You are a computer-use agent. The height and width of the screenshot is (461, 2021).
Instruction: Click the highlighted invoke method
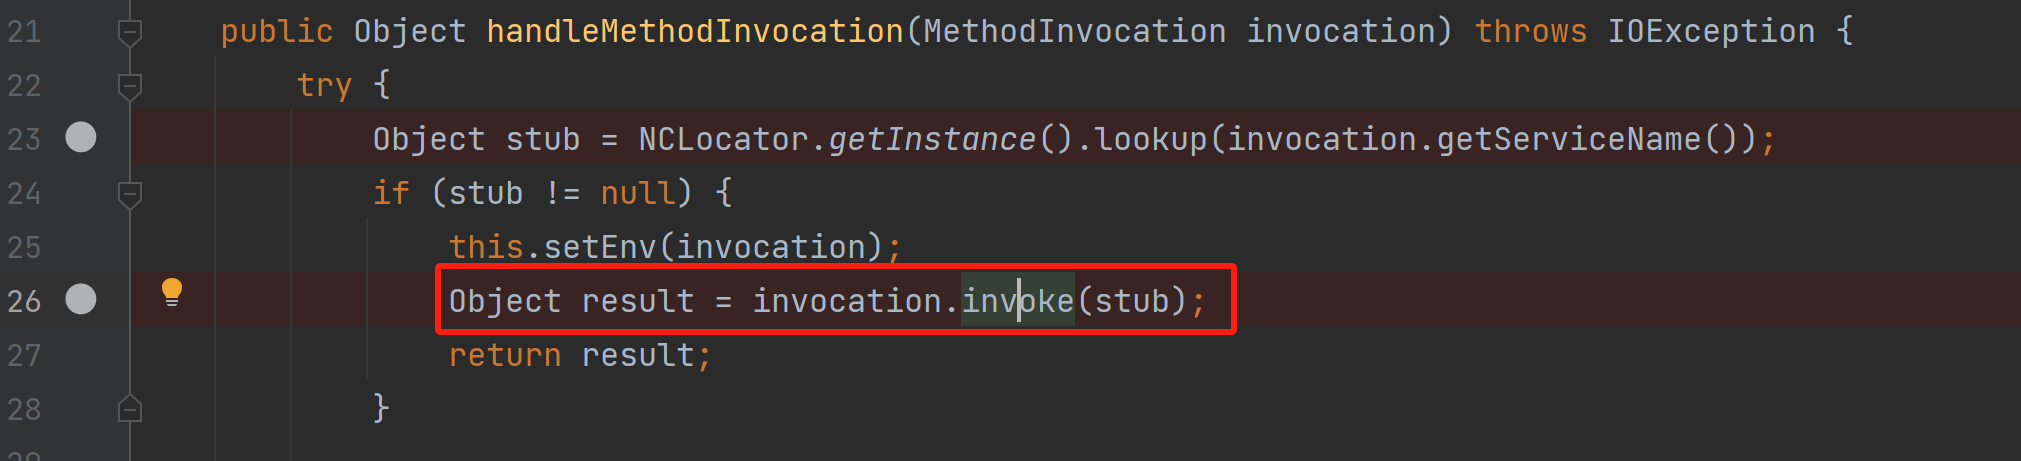point(1018,301)
